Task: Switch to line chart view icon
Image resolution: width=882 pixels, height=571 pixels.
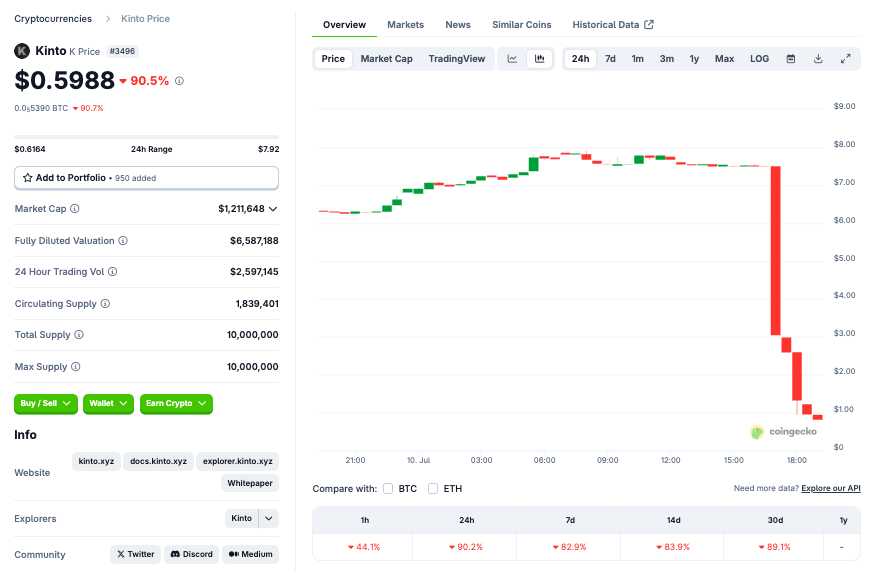Action: tap(512, 59)
